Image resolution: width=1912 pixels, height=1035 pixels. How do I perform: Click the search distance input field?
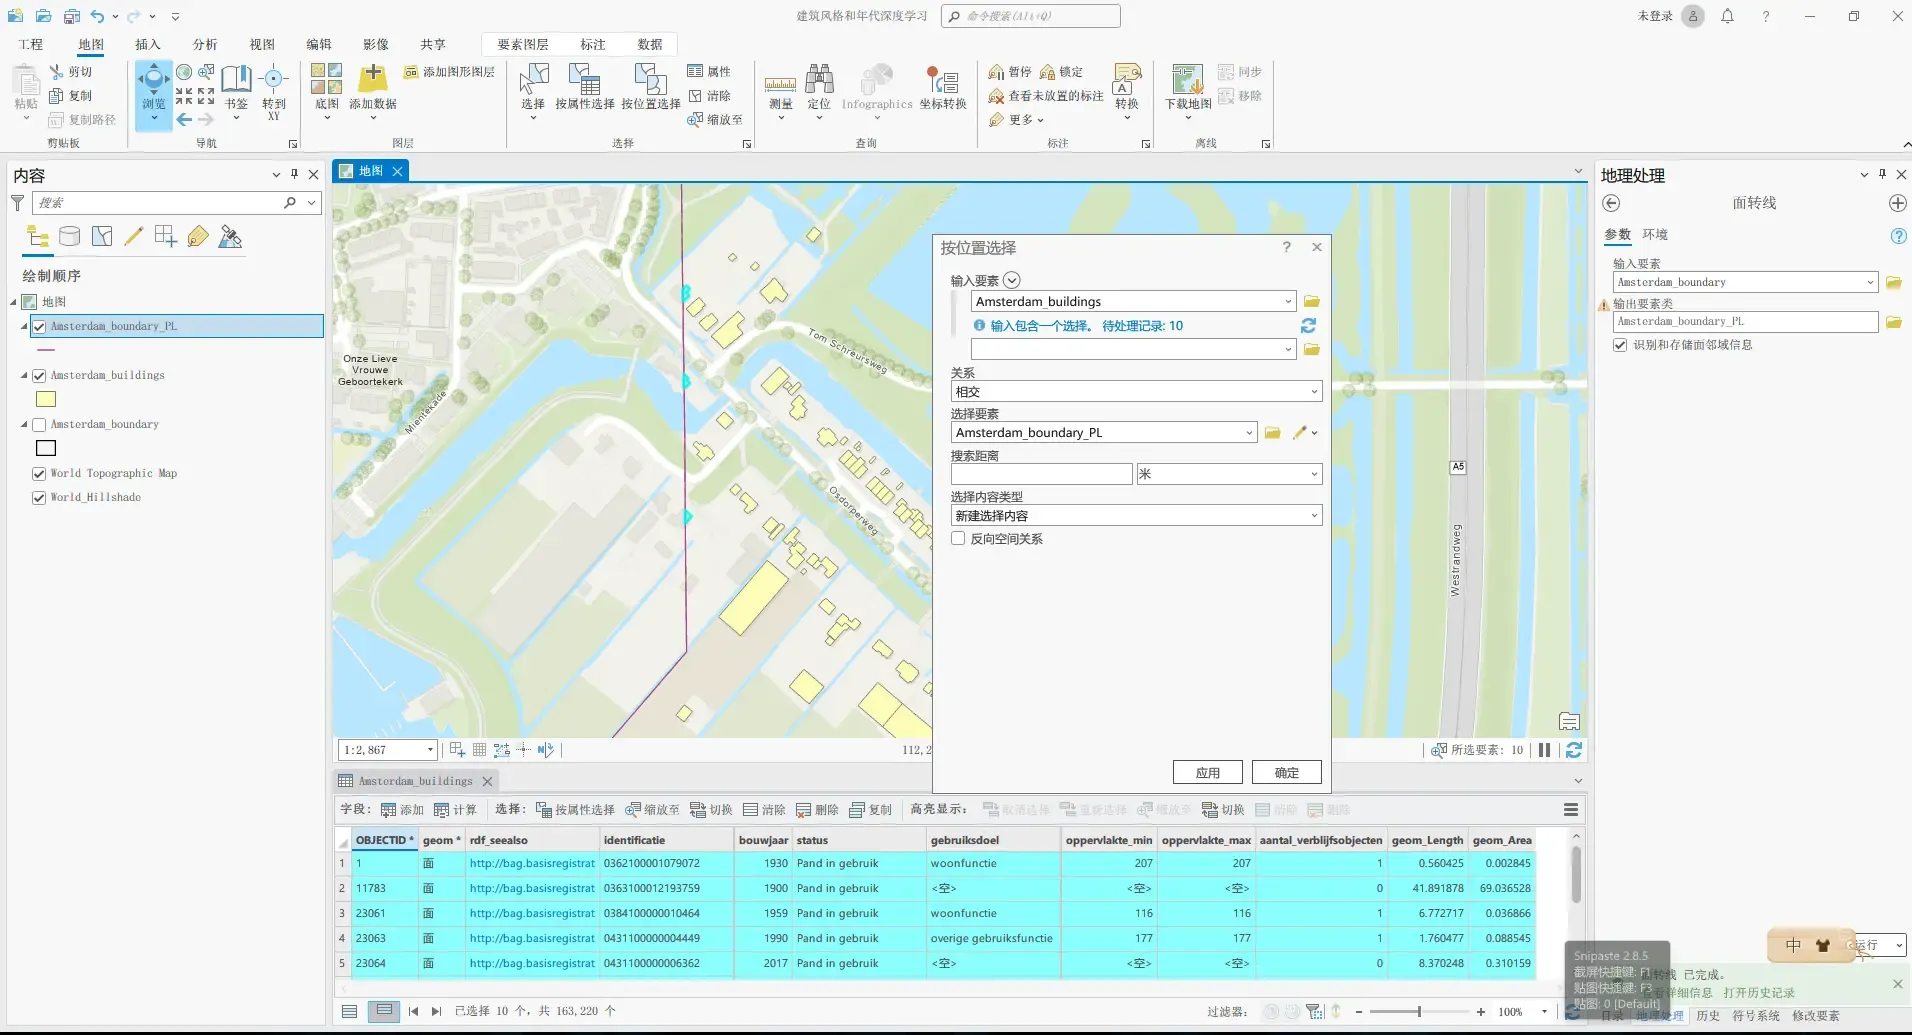(x=1041, y=474)
